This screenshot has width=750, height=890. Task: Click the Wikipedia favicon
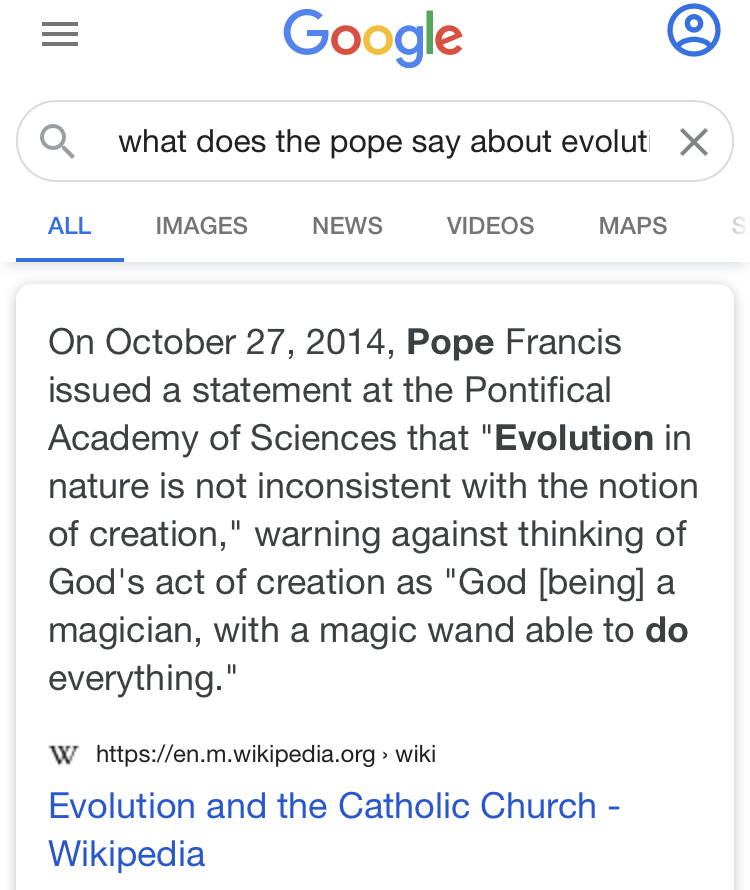click(x=63, y=755)
